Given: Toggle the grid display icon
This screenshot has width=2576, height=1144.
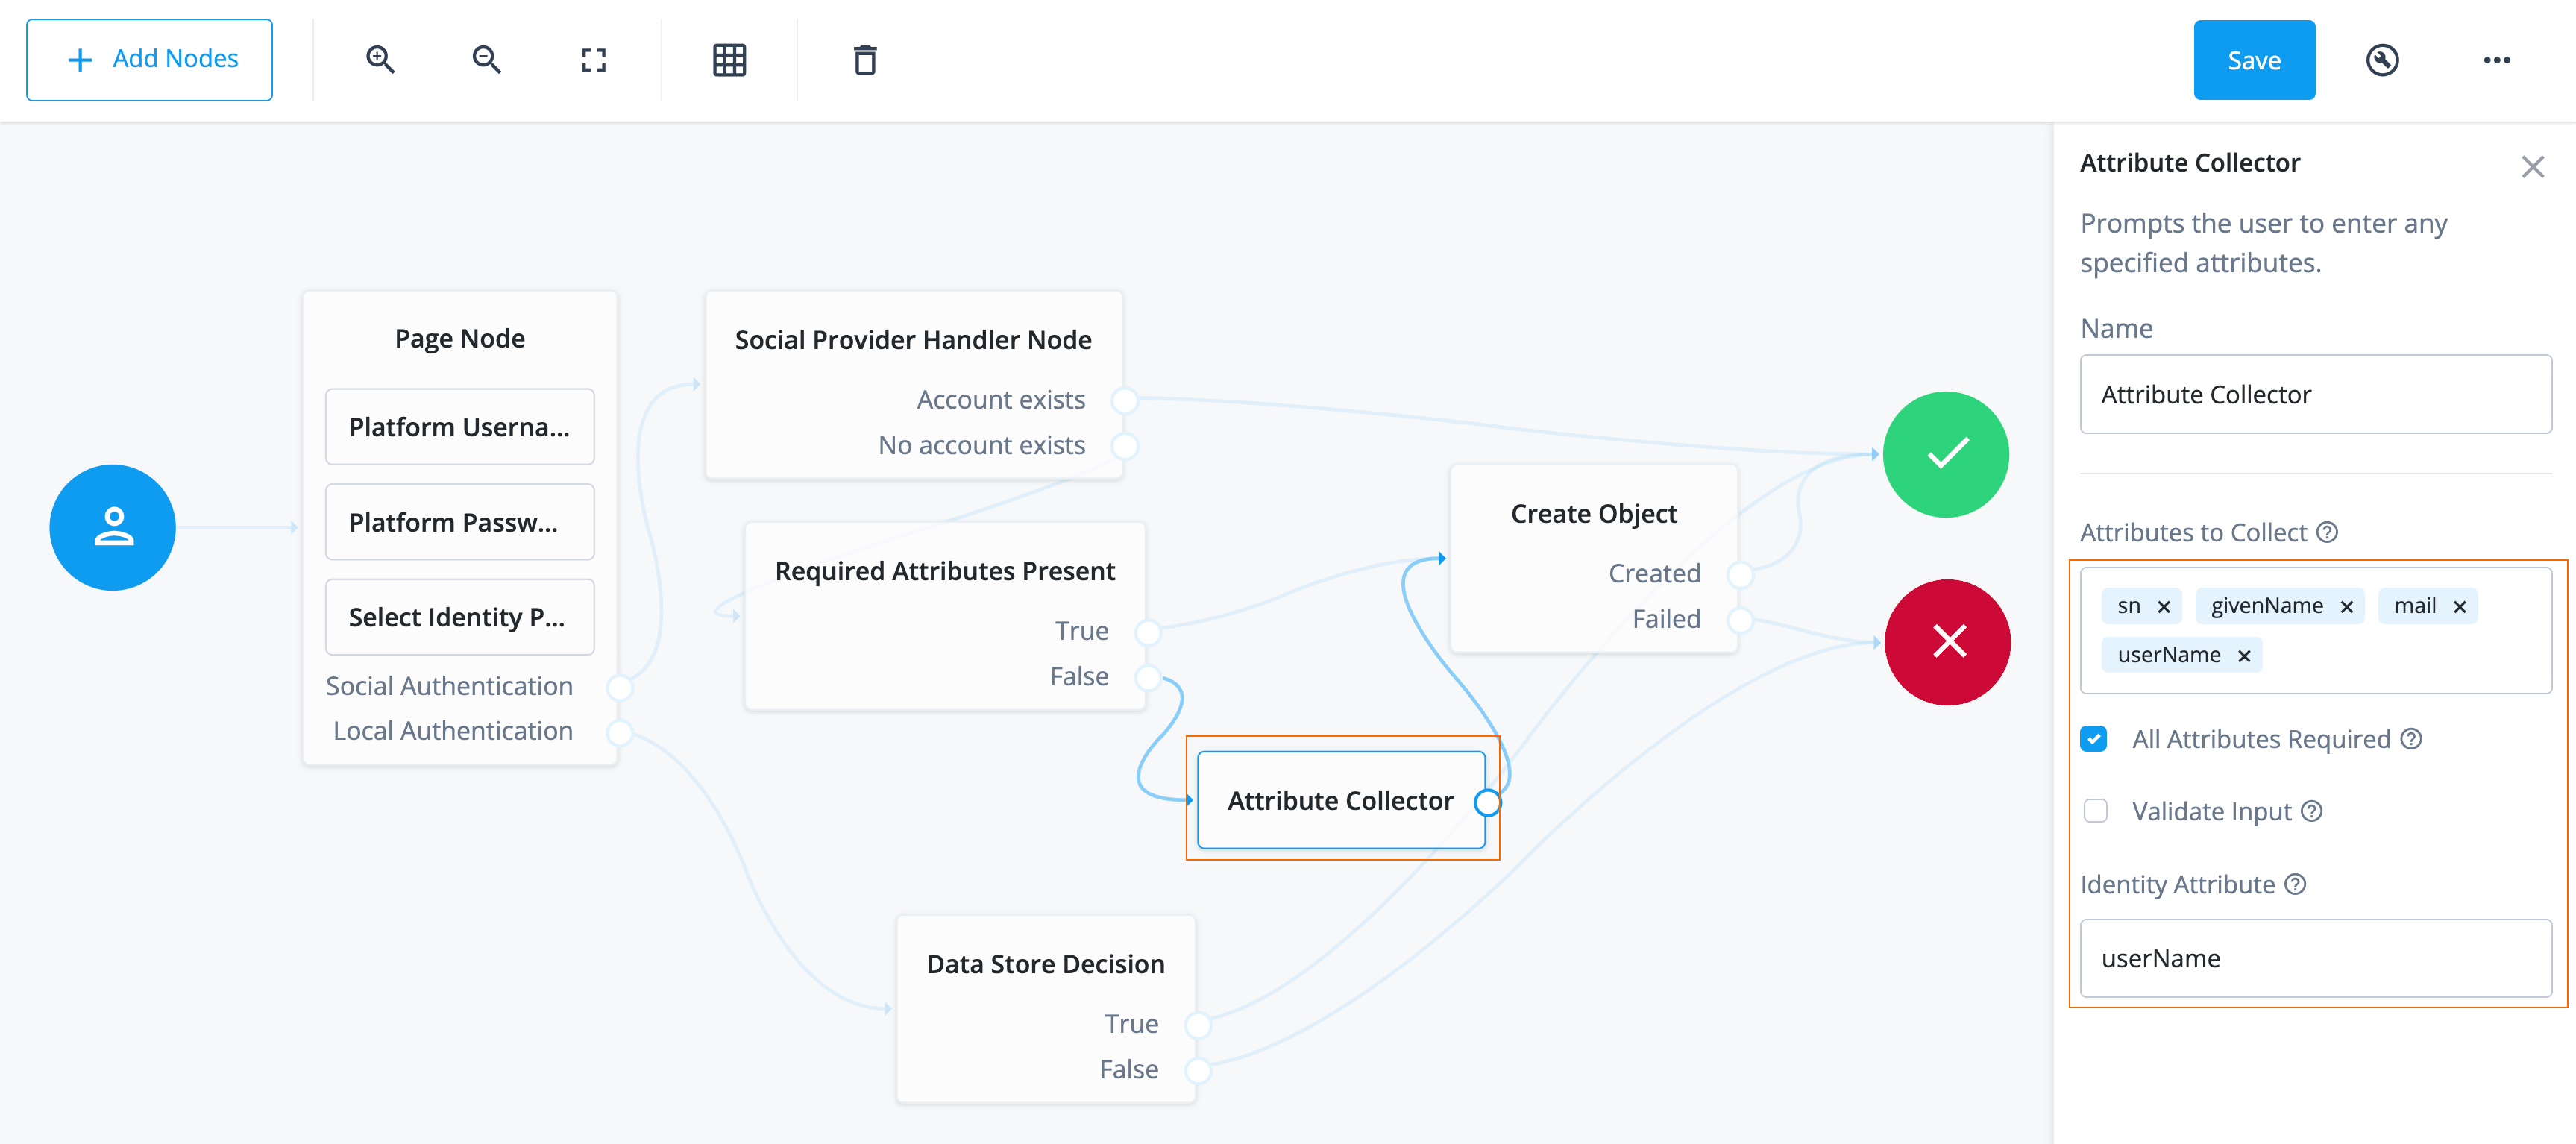Looking at the screenshot, I should point(730,60).
